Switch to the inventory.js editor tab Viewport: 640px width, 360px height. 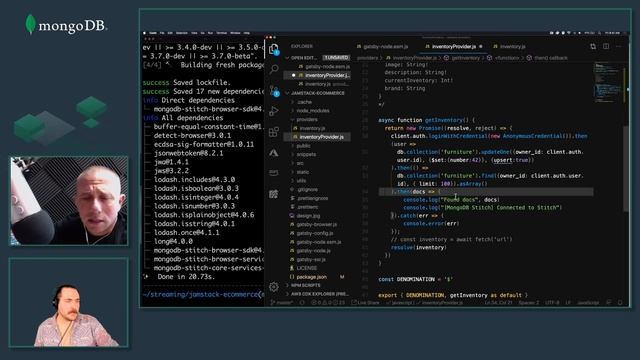click(x=510, y=47)
